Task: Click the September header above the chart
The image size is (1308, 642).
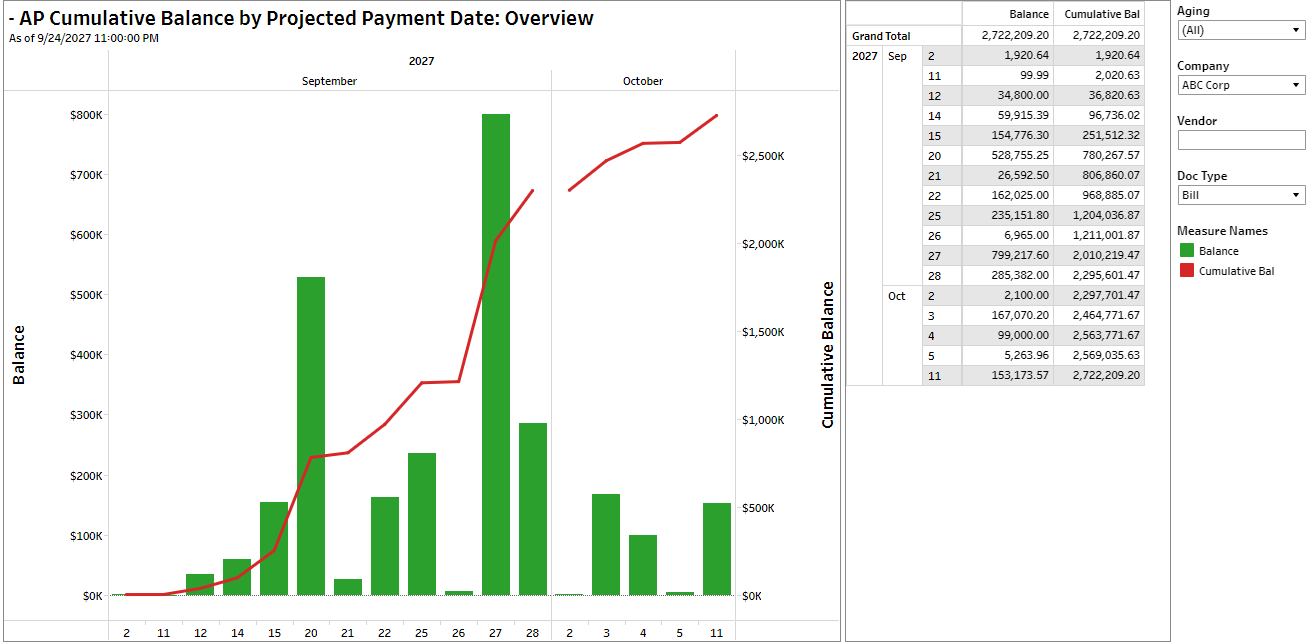Action: click(x=329, y=81)
